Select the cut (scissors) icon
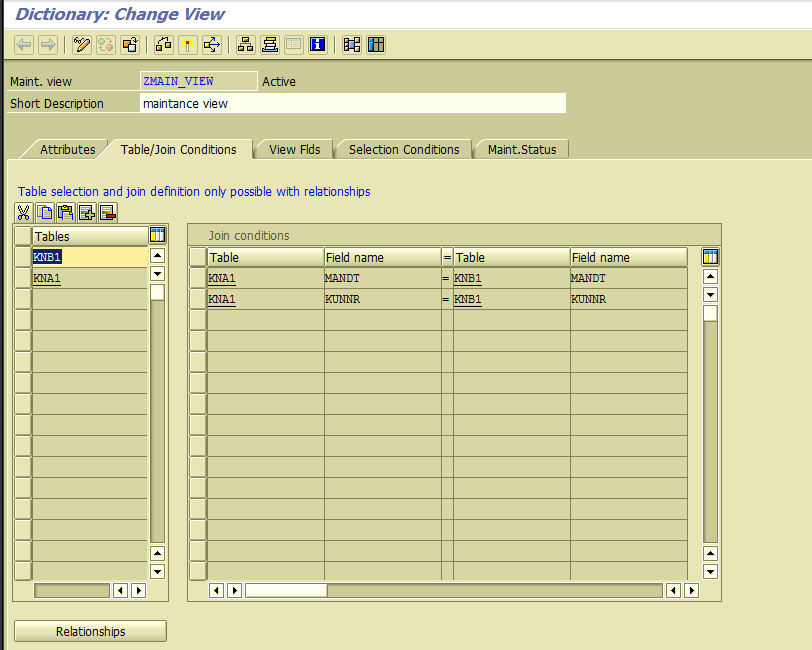 click(x=23, y=212)
